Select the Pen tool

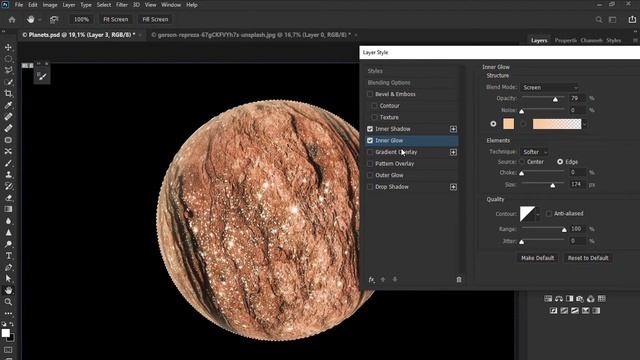pyautogui.click(x=8, y=267)
